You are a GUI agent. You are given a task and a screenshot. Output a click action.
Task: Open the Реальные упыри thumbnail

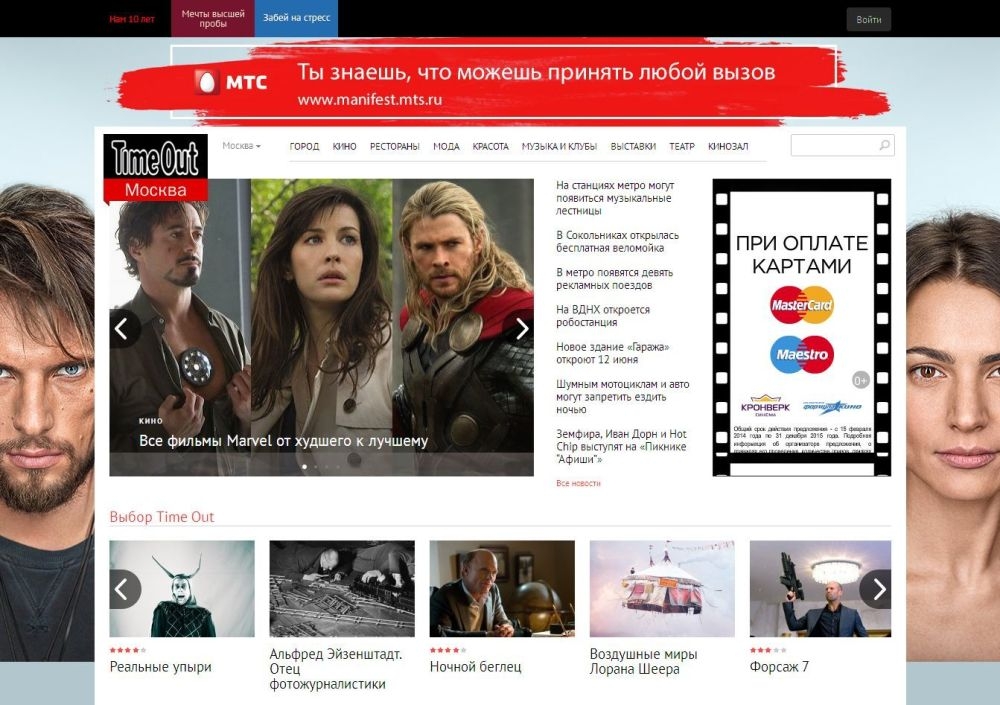pos(182,589)
